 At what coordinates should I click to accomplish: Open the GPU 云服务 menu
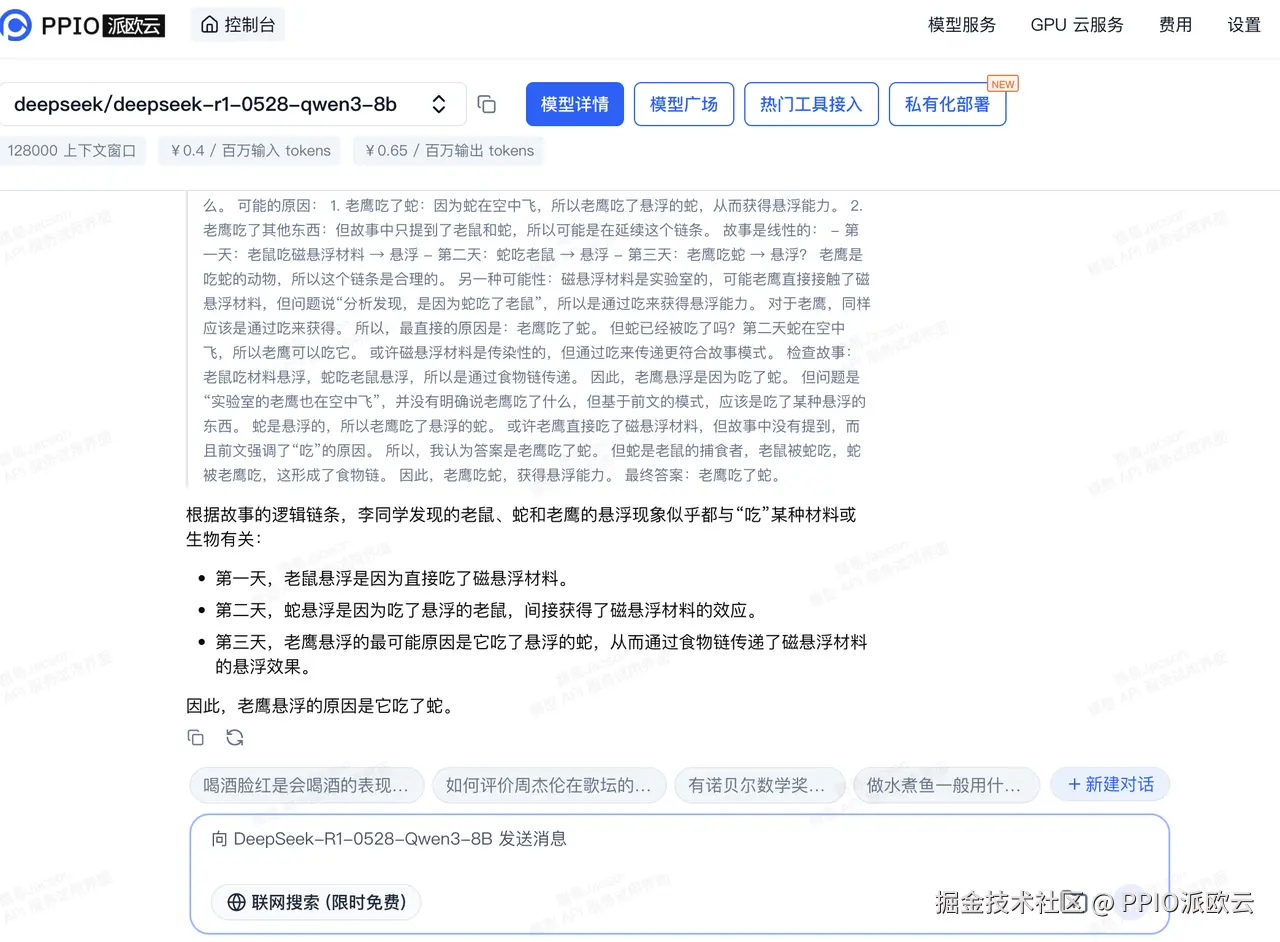pos(1077,25)
